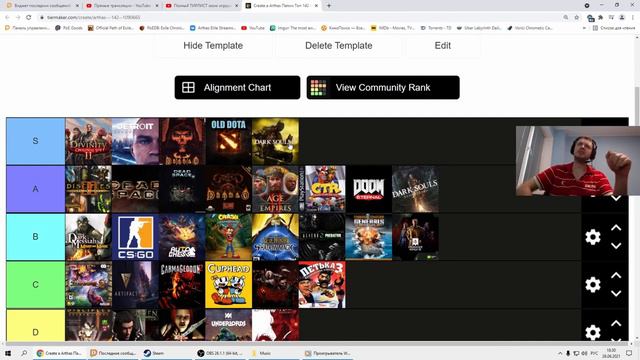The image size is (640, 360).
Task: Click the page vertical scrollbar
Action: tap(637, 188)
